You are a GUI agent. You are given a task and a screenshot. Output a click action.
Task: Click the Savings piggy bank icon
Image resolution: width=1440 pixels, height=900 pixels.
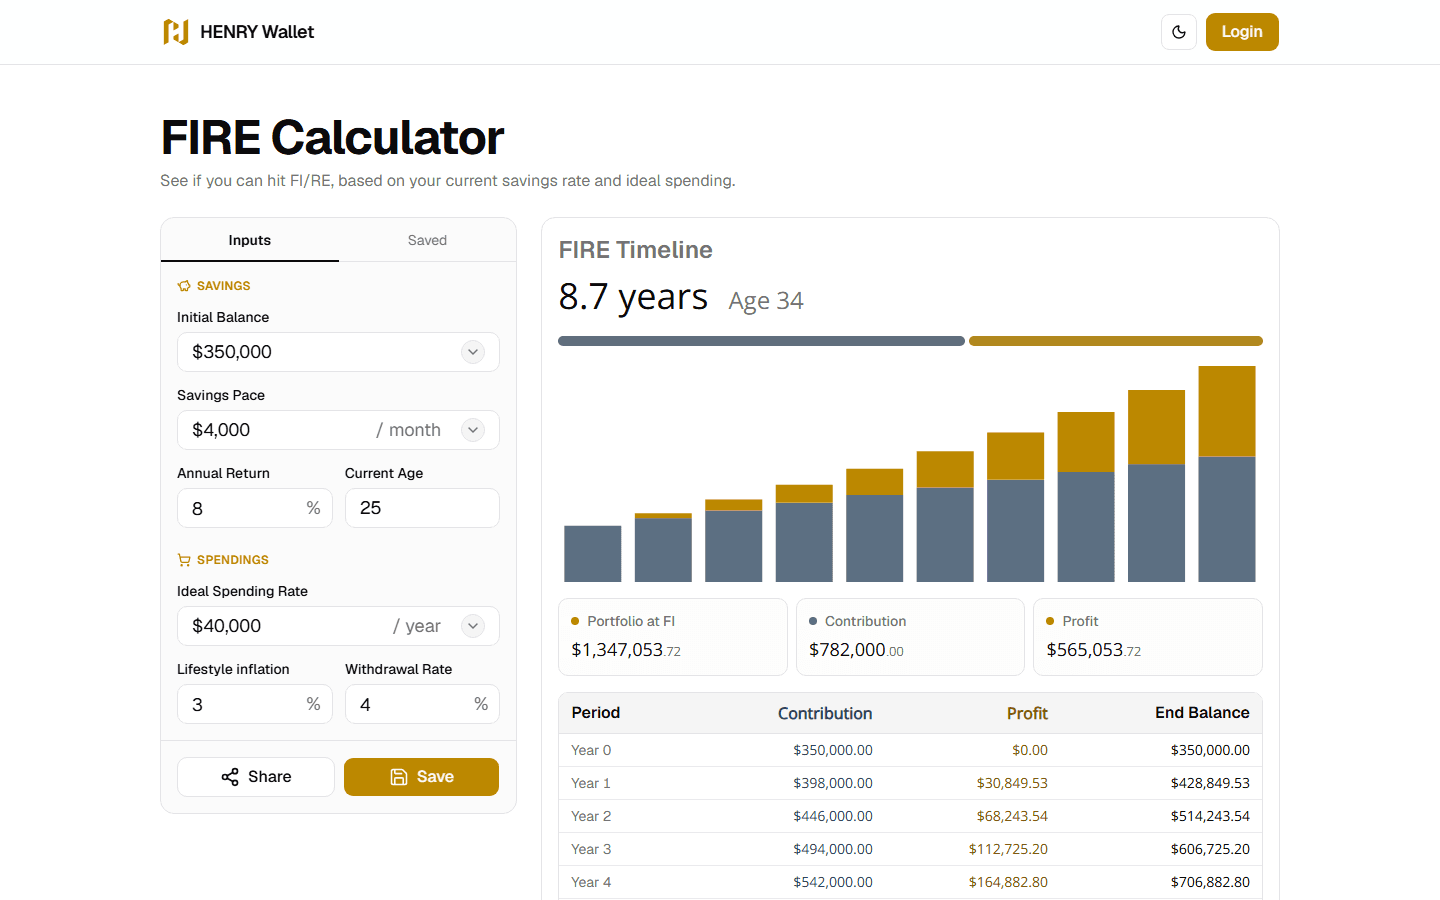(184, 286)
